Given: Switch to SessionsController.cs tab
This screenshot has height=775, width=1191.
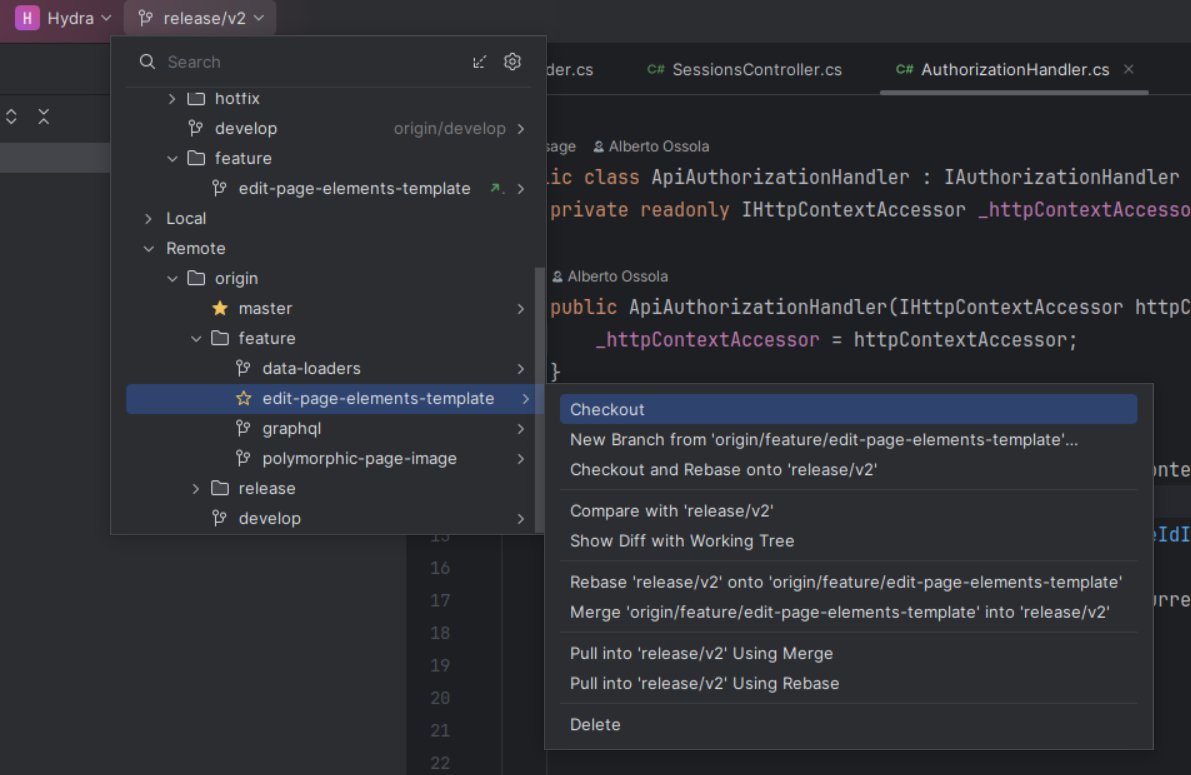Looking at the screenshot, I should [x=756, y=70].
